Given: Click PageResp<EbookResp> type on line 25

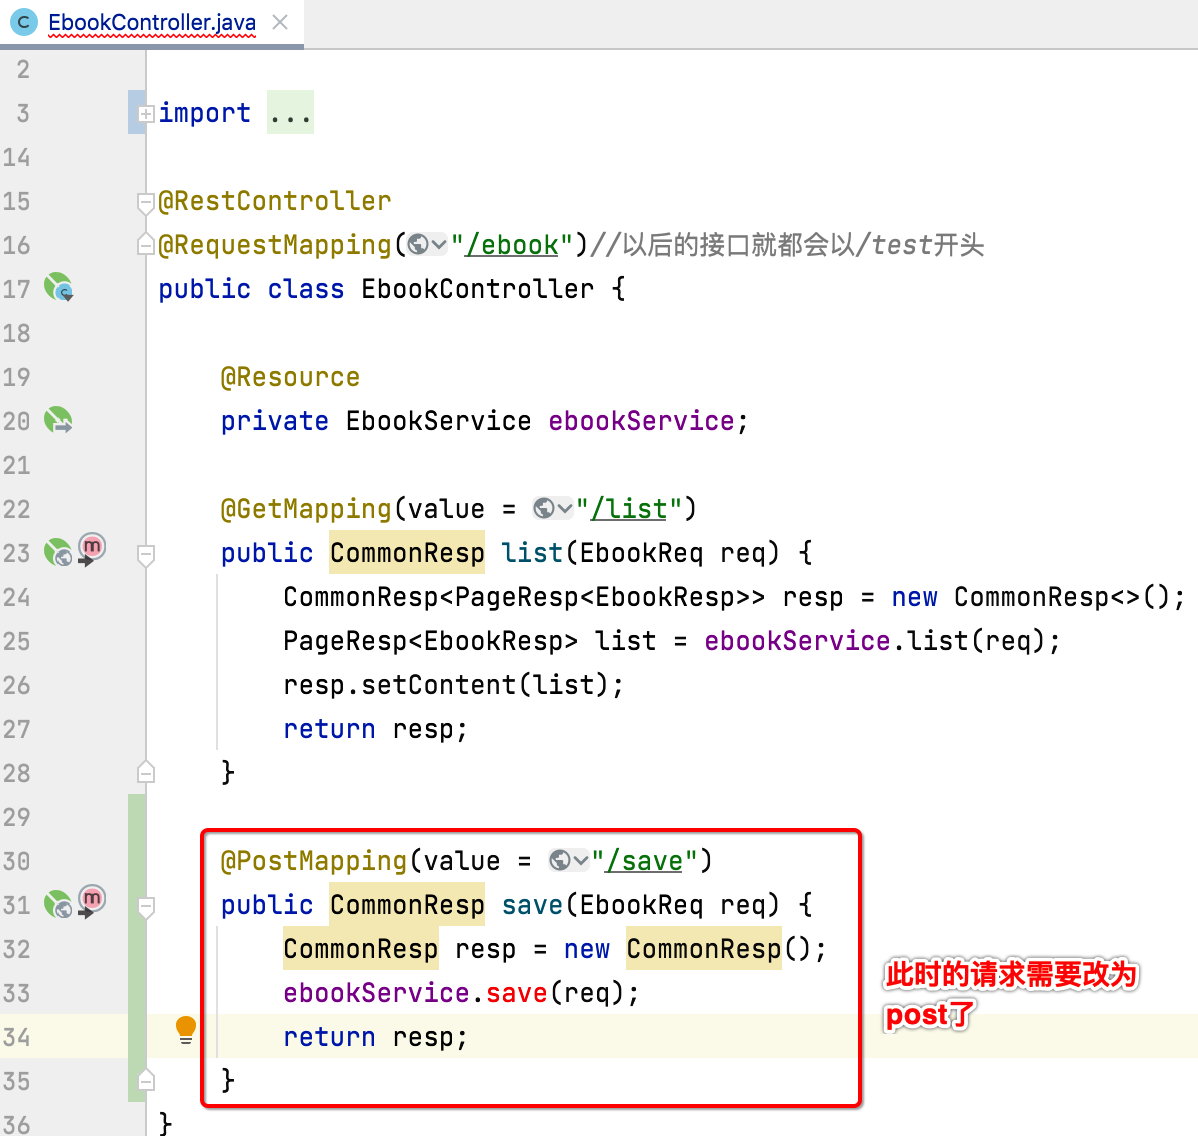Looking at the screenshot, I should coord(430,641).
